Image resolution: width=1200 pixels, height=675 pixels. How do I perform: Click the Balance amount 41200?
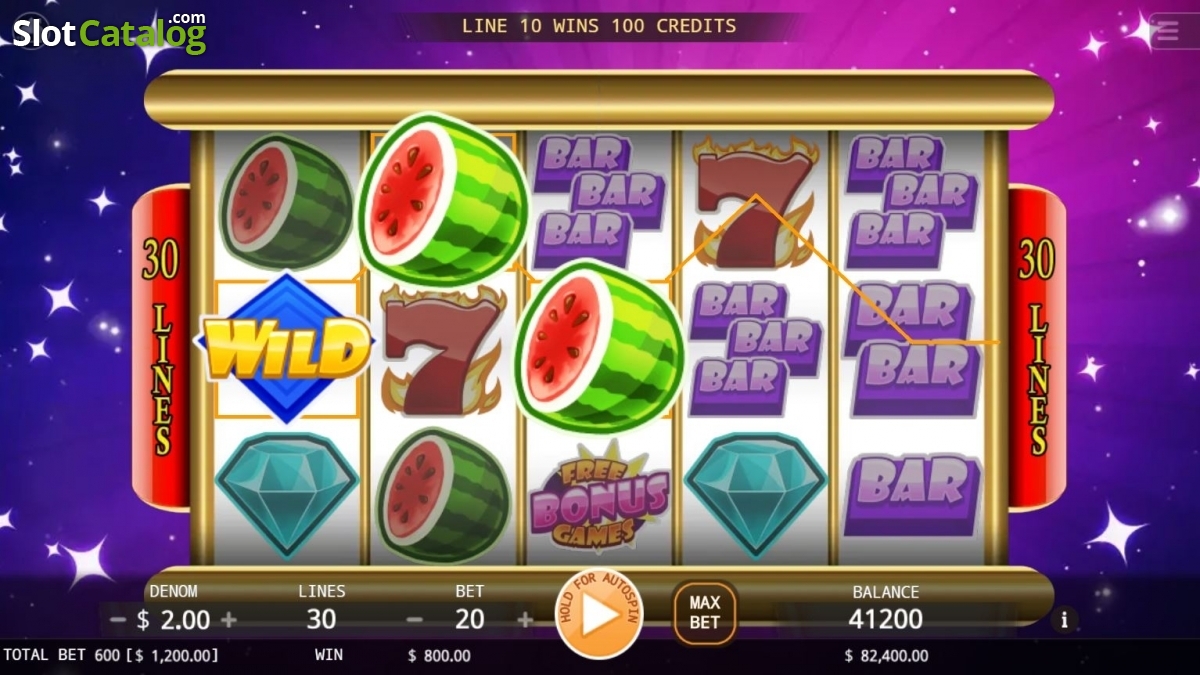[x=885, y=619]
